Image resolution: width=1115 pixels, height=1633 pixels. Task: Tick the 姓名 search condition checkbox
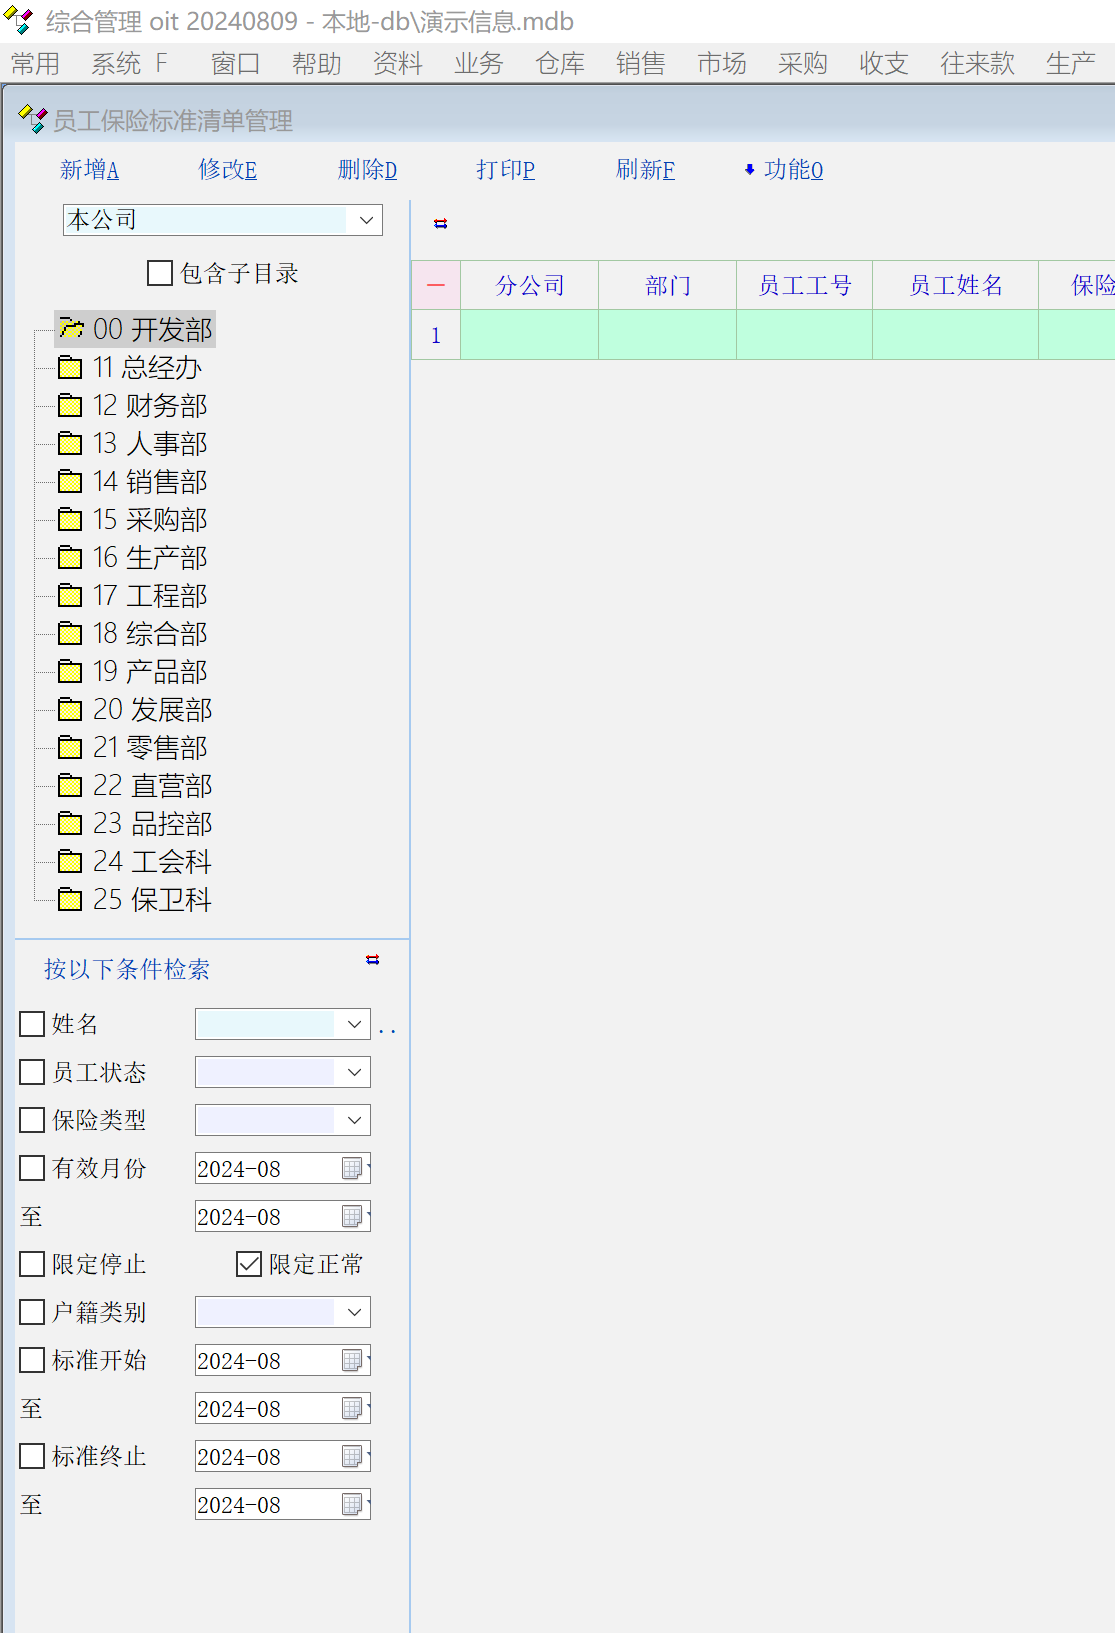(32, 1024)
